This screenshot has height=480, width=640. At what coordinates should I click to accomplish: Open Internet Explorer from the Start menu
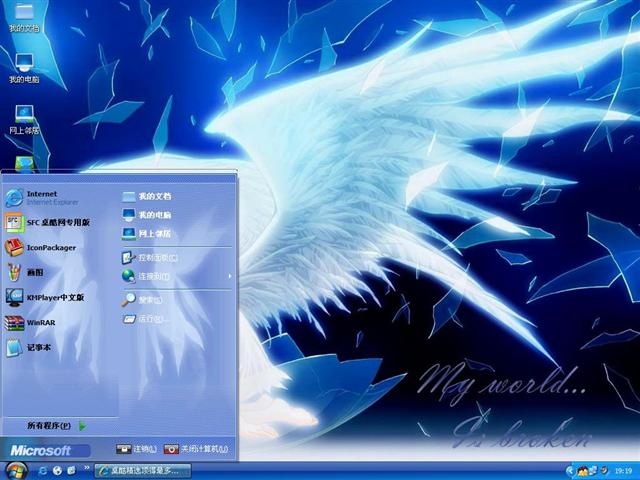(43, 198)
